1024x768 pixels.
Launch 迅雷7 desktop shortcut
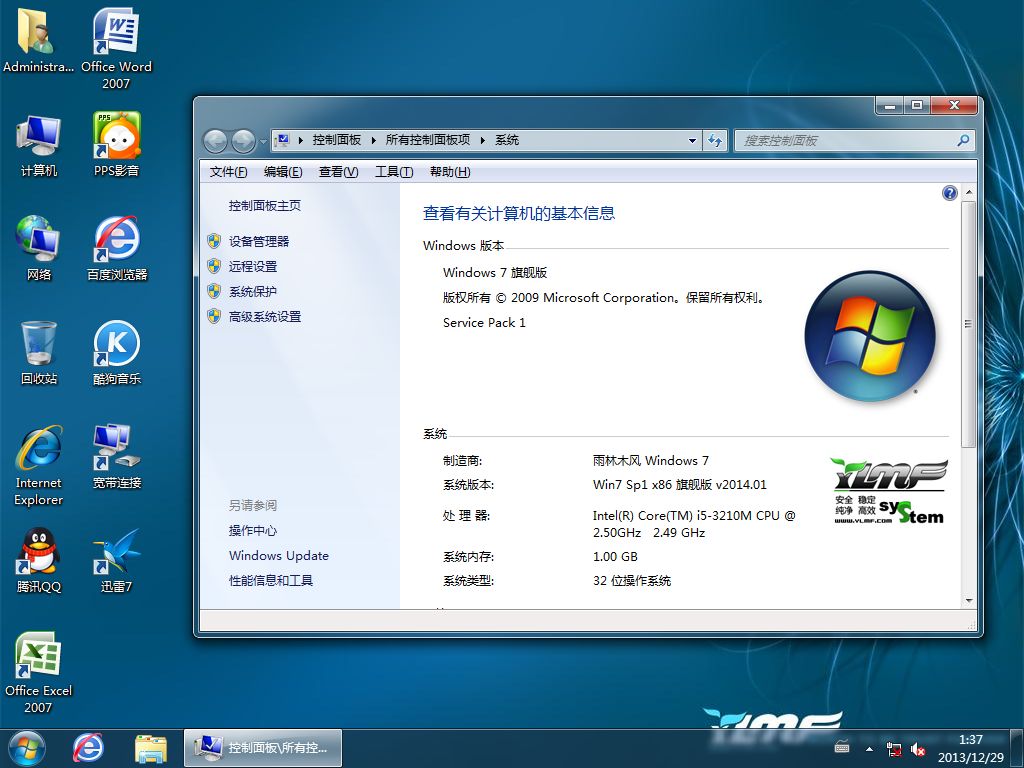pos(116,560)
